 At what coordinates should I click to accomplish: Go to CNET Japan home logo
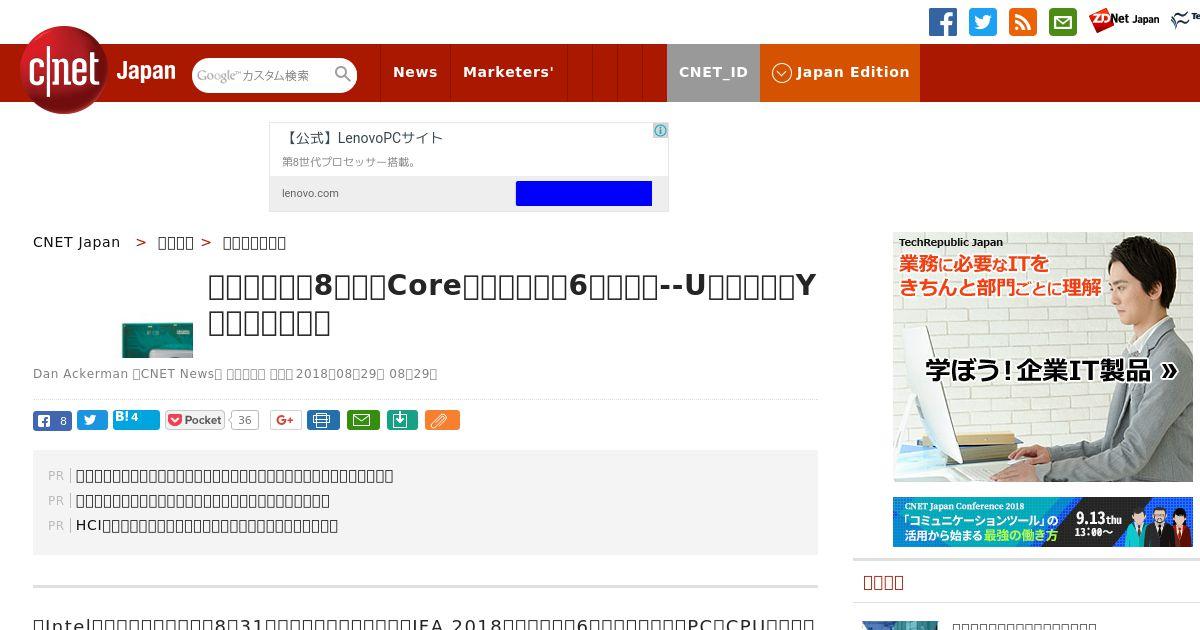tap(97, 71)
